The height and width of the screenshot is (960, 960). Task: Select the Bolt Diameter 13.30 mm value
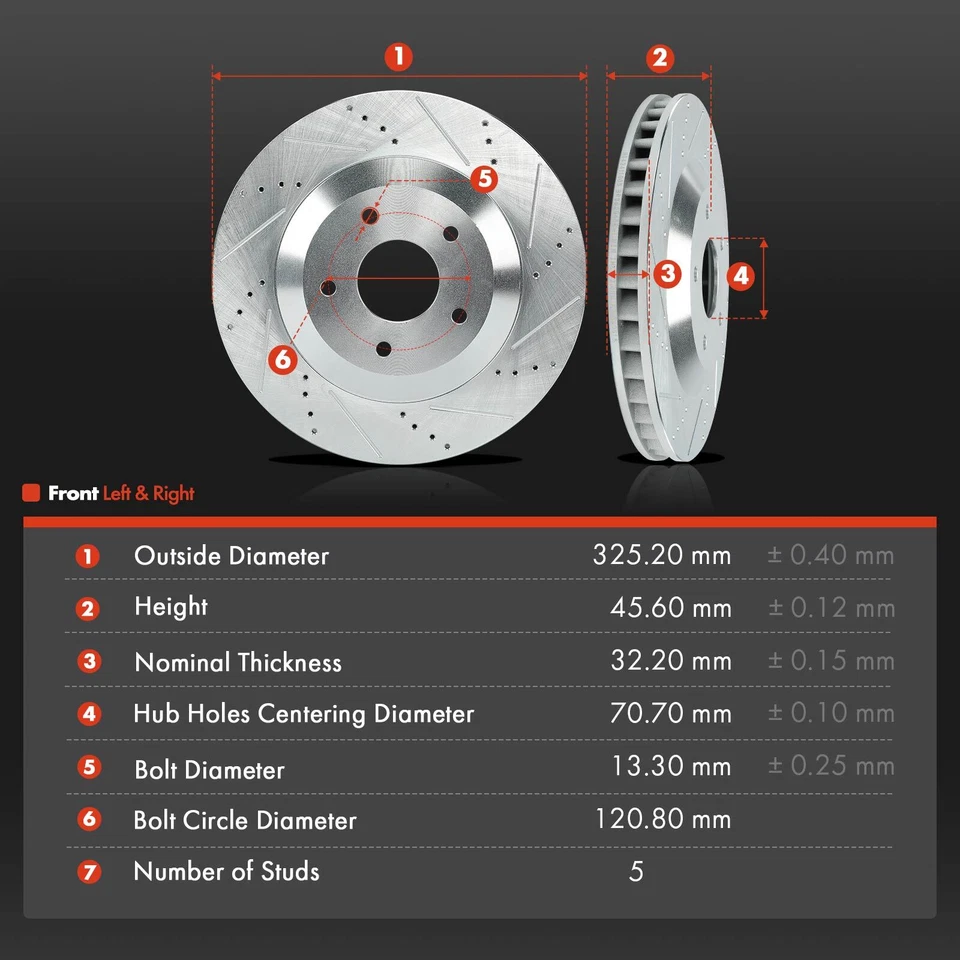(672, 766)
